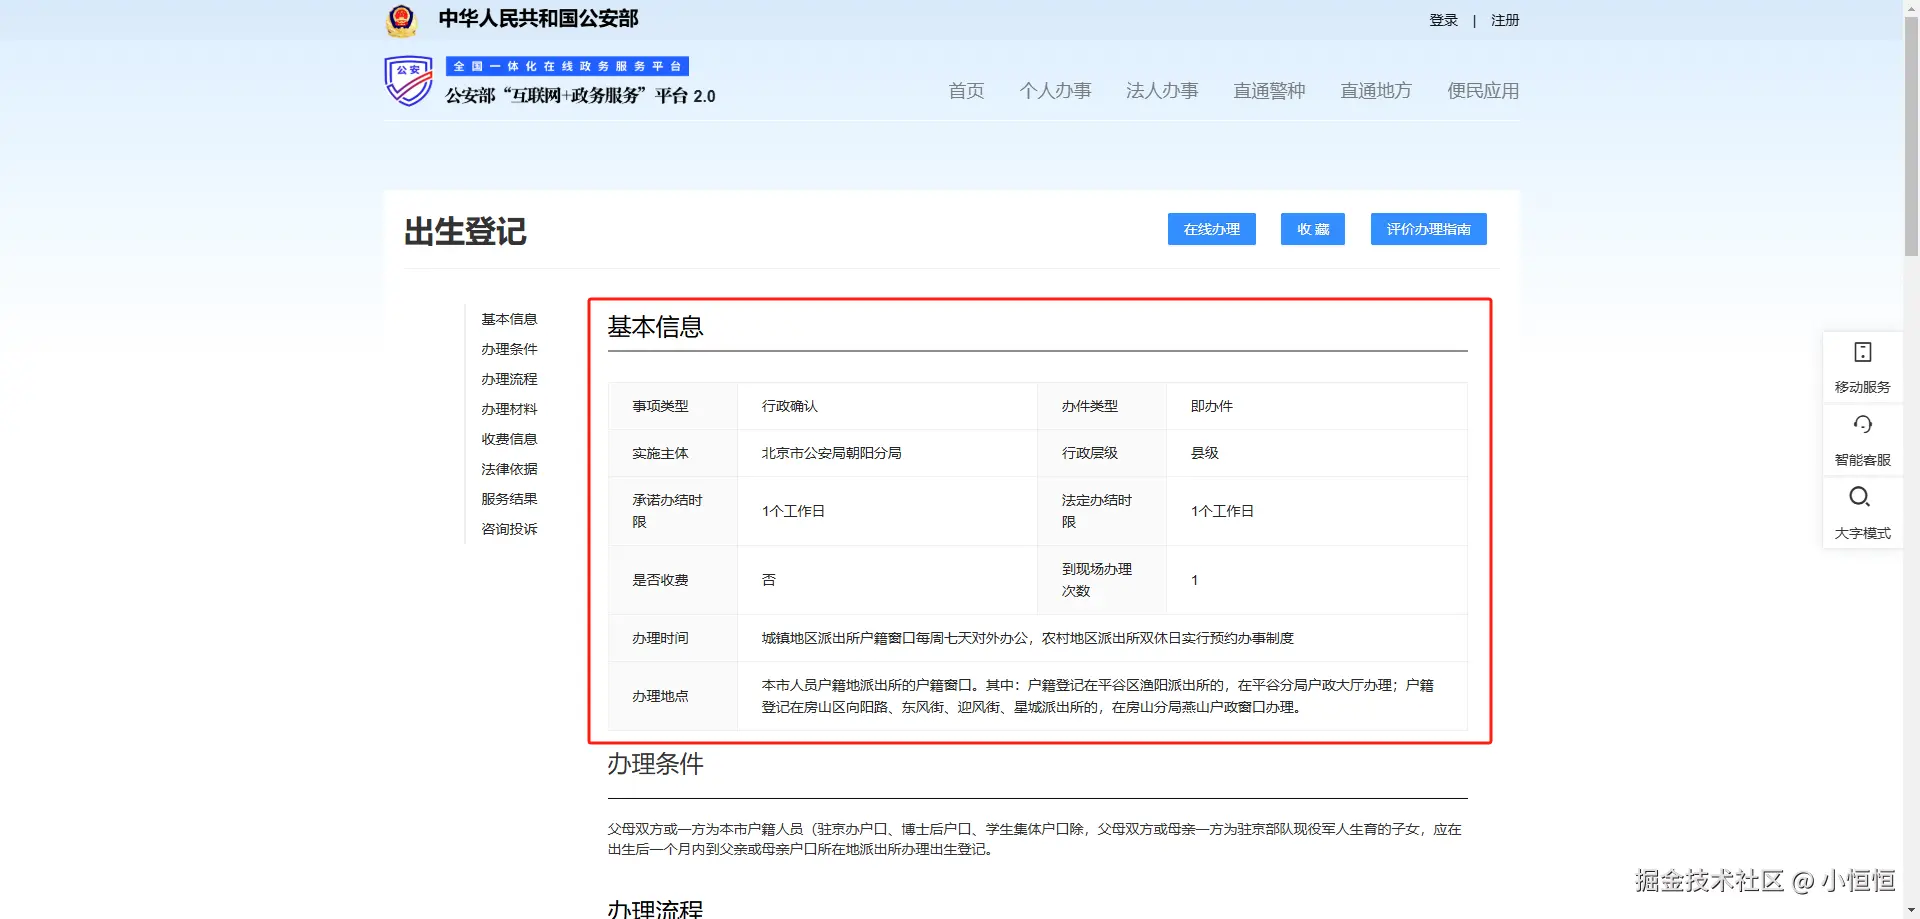Screen dimensions: 1920x919
Task: Click the 办件类型 label cell
Action: 1102,406
